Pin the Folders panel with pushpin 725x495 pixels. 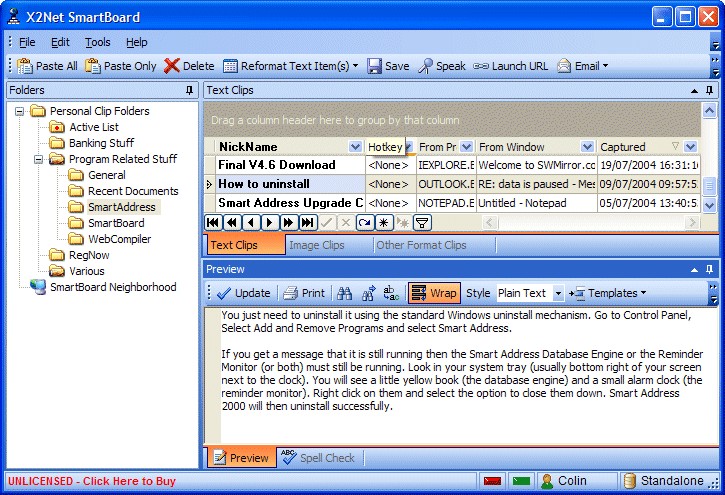(x=189, y=90)
